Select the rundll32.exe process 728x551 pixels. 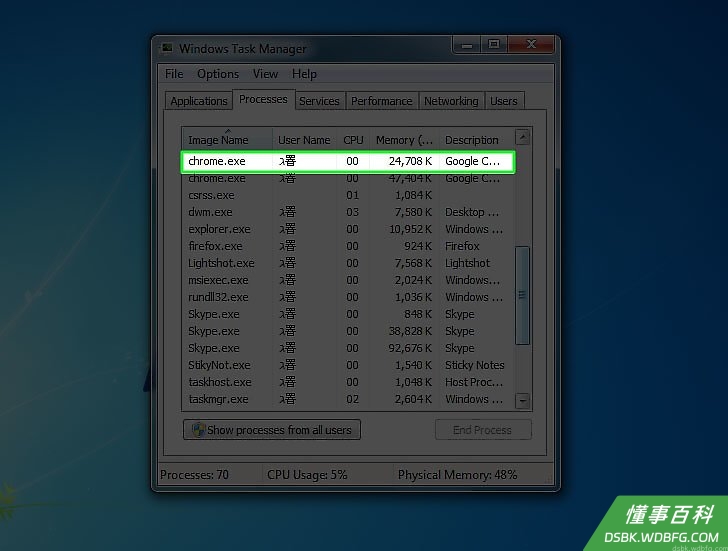[348, 297]
